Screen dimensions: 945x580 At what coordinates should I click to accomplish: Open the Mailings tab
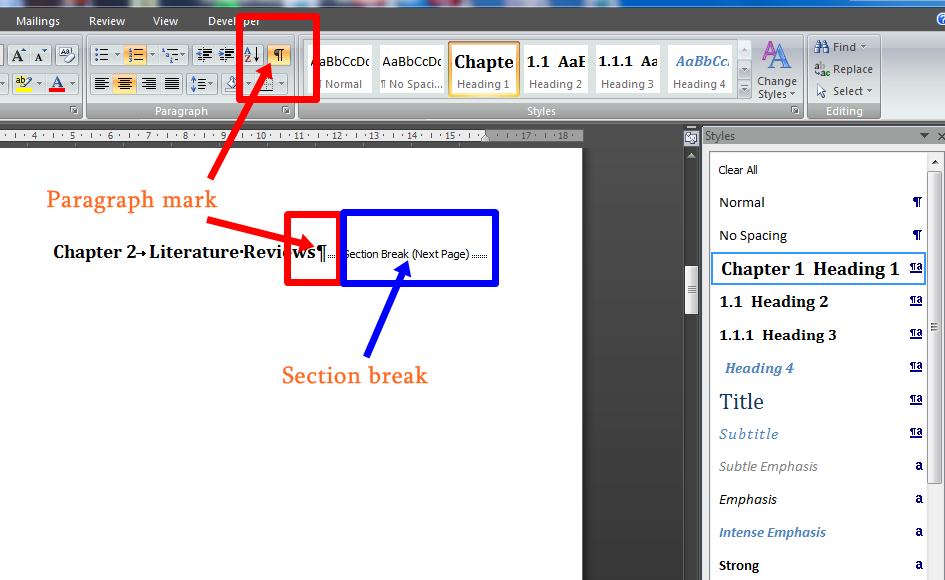[x=38, y=21]
